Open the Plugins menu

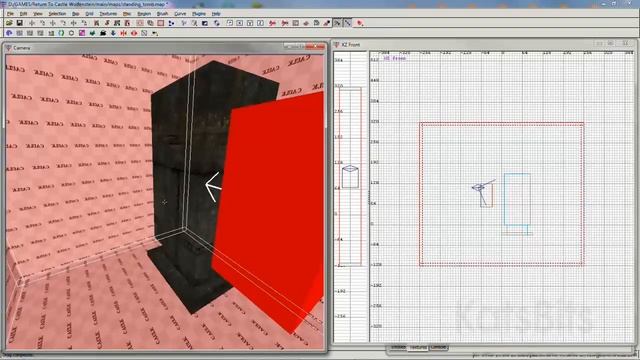[199, 13]
